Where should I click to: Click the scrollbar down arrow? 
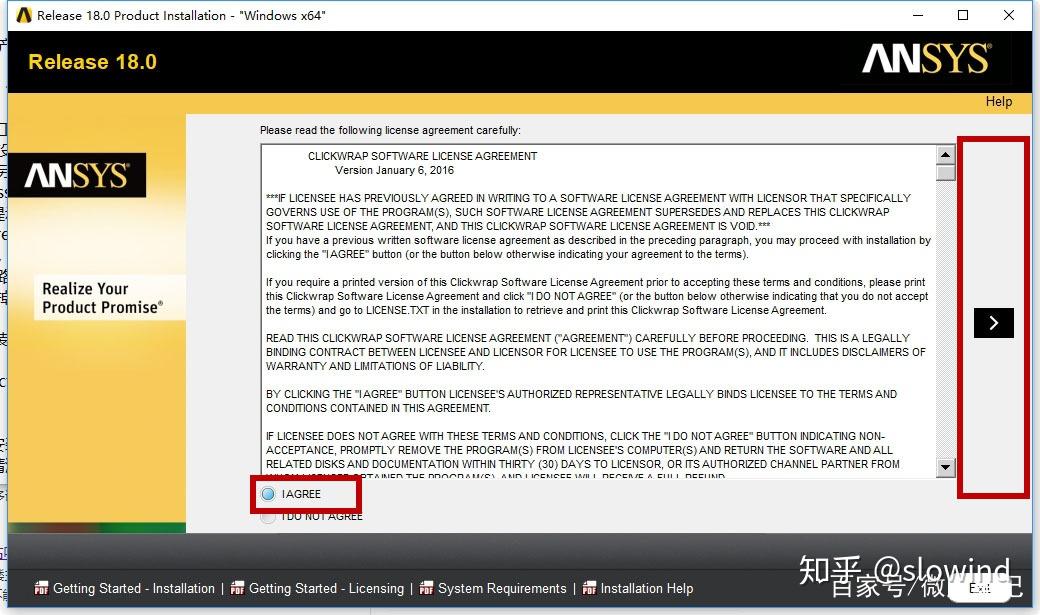point(945,466)
